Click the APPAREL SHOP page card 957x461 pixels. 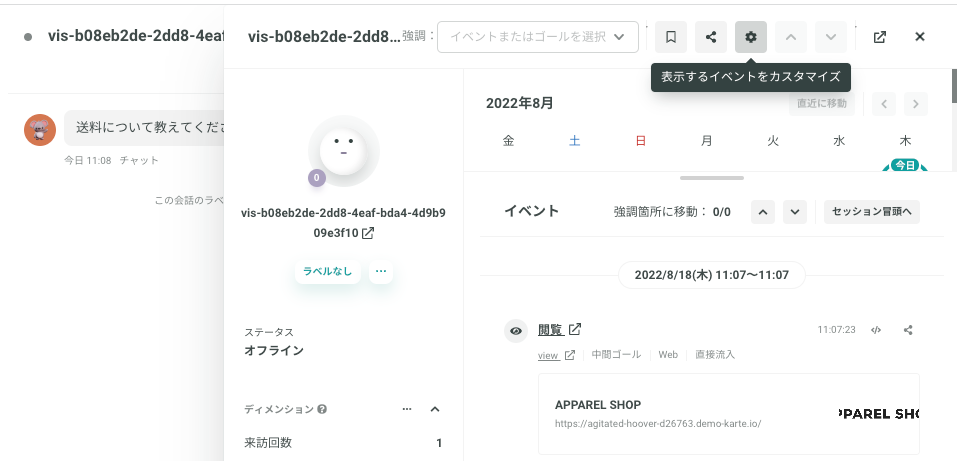point(729,413)
